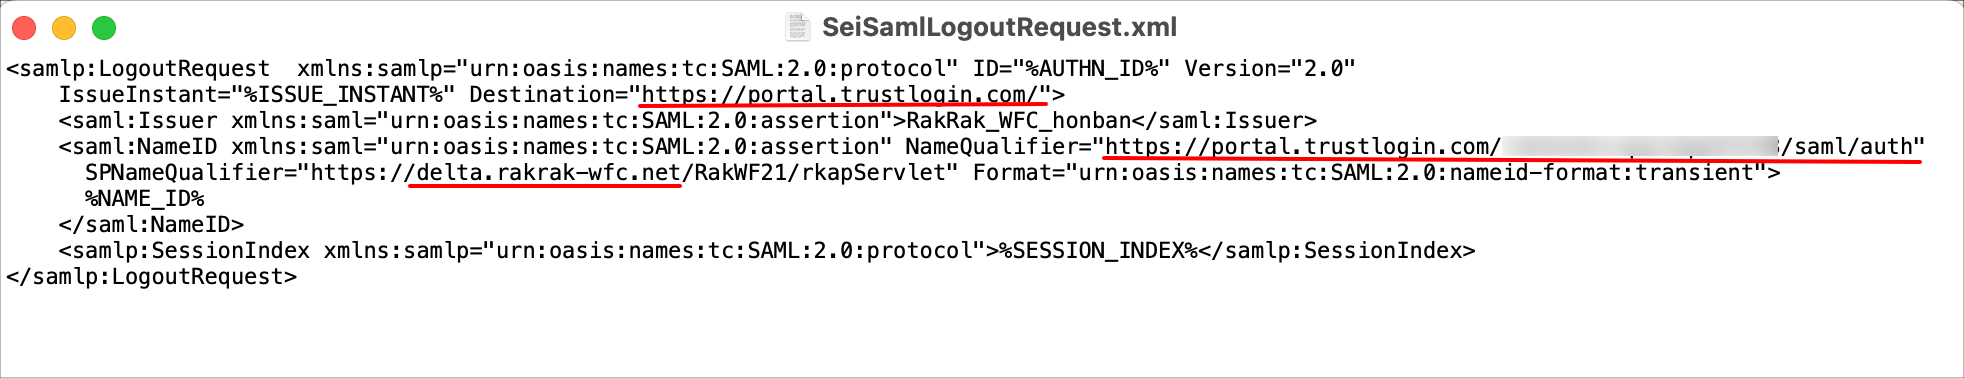Viewport: 1964px width, 378px height.
Task: Click the Destination URL portal.trustlogin.com
Action: (841, 94)
